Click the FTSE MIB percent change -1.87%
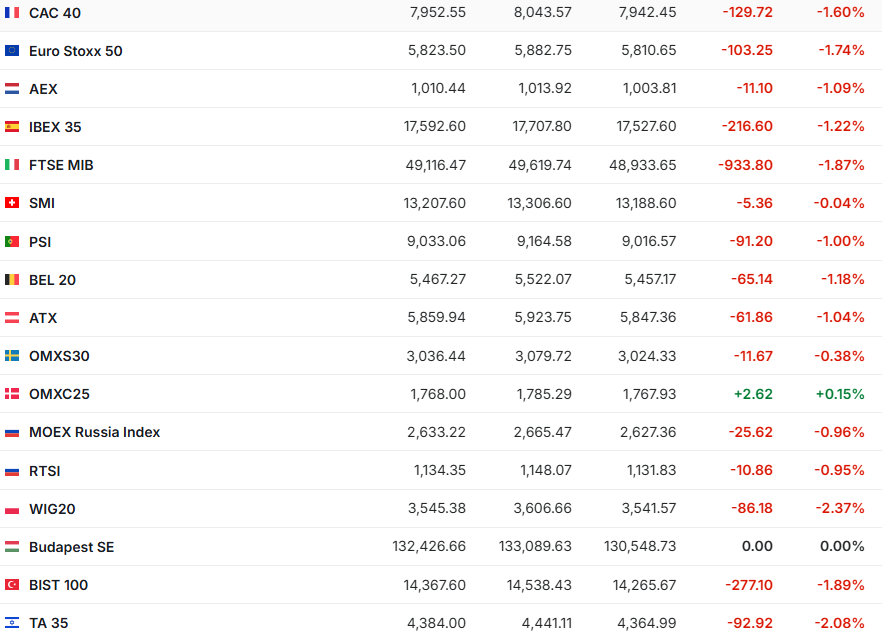Viewport: 882px width, 636px height. click(841, 165)
